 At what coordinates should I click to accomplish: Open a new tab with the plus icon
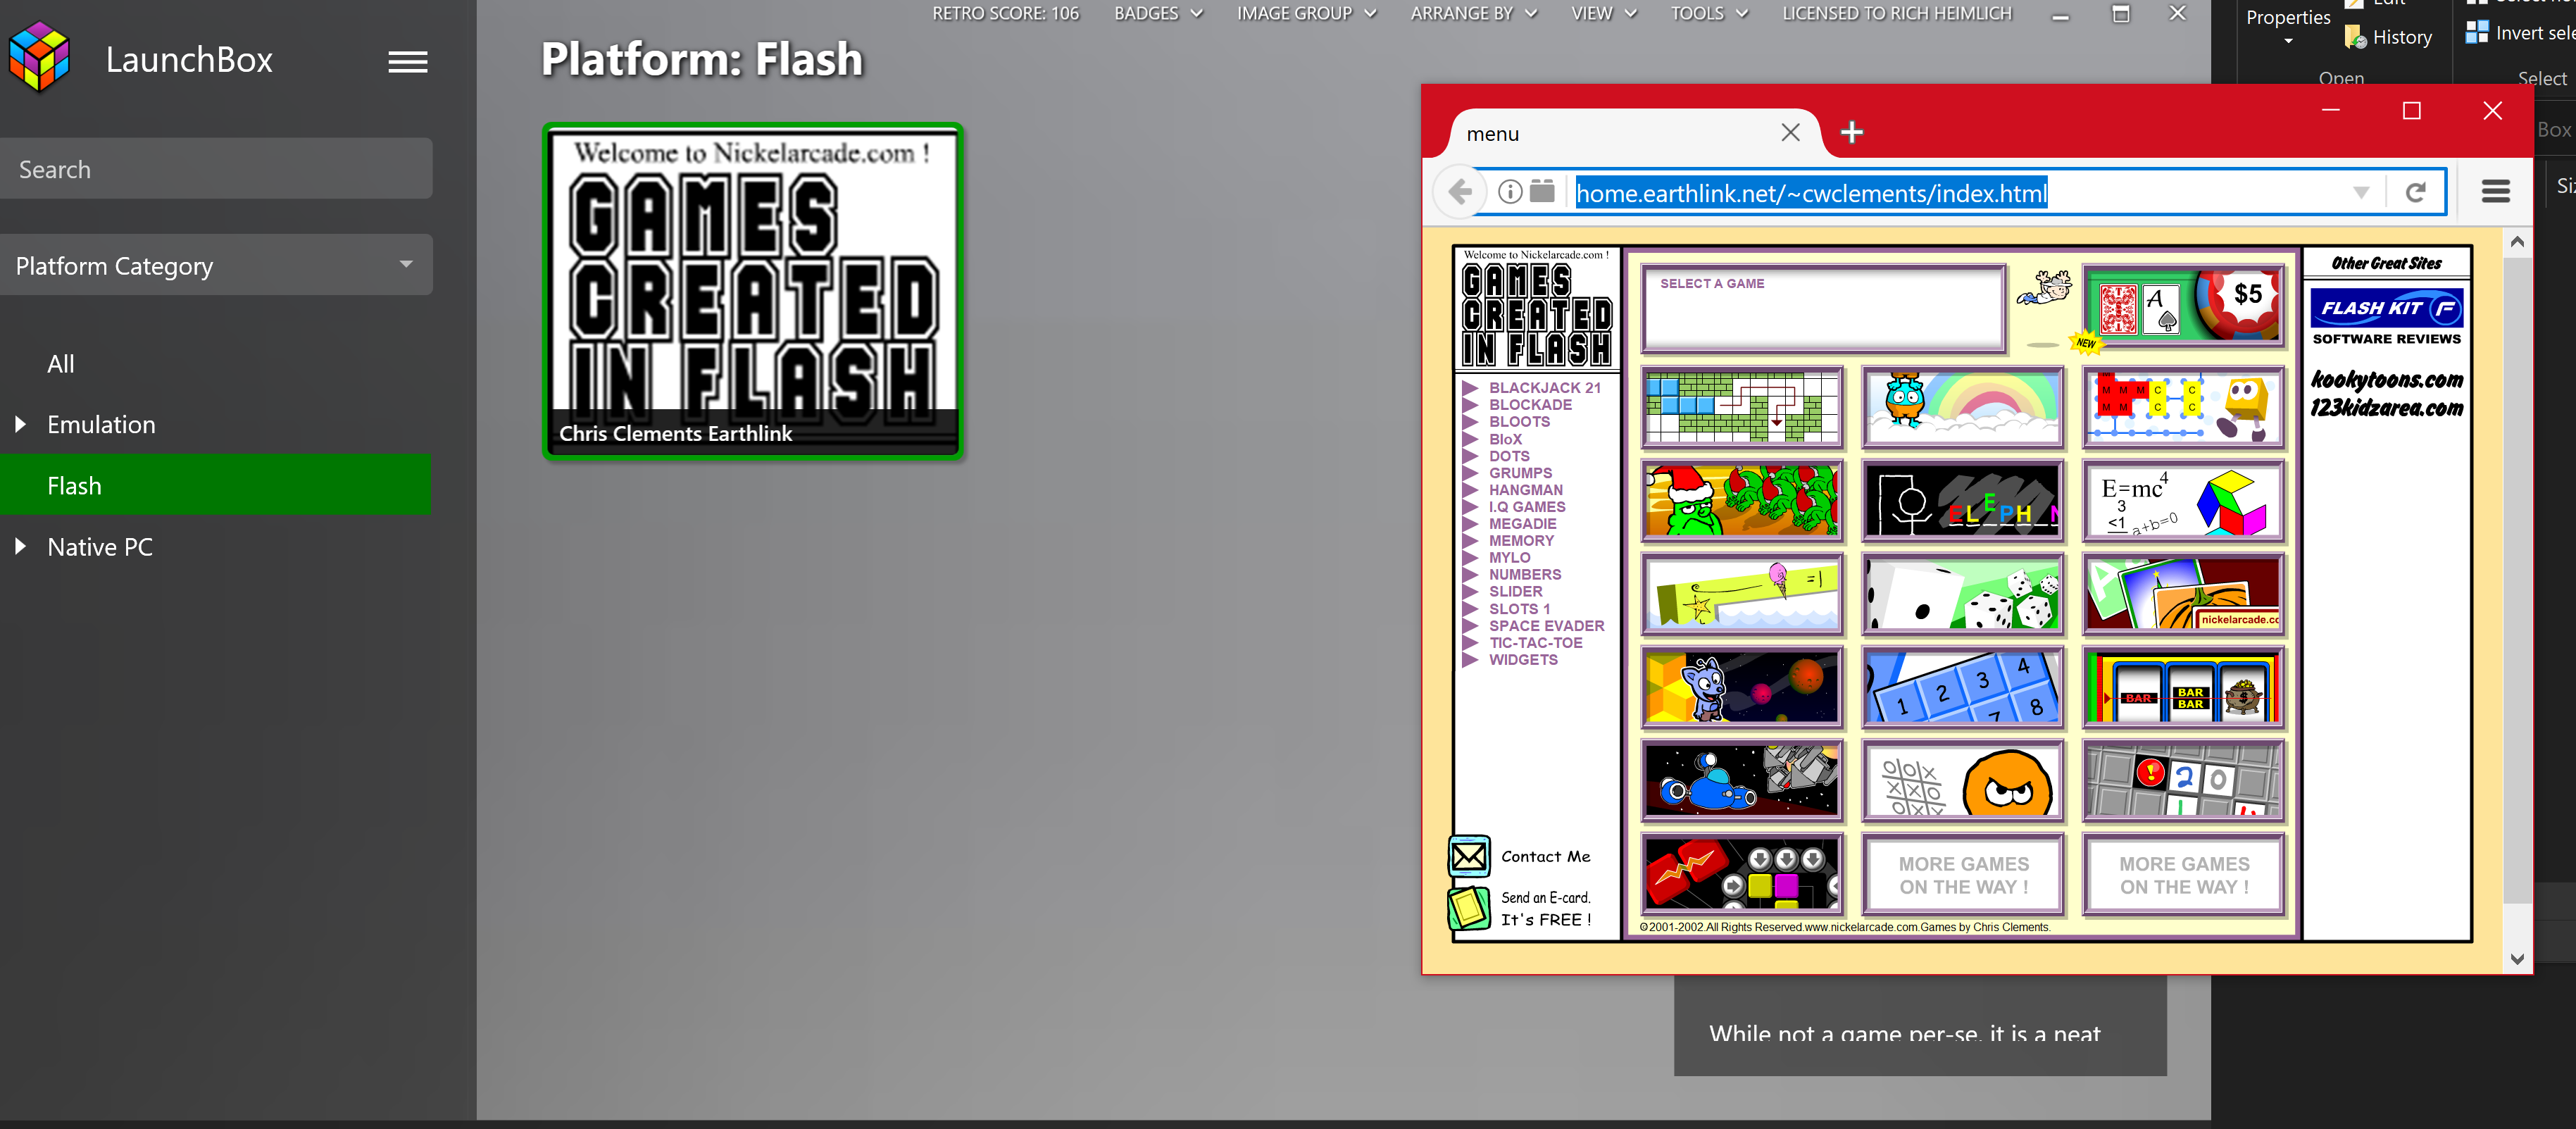(1851, 132)
